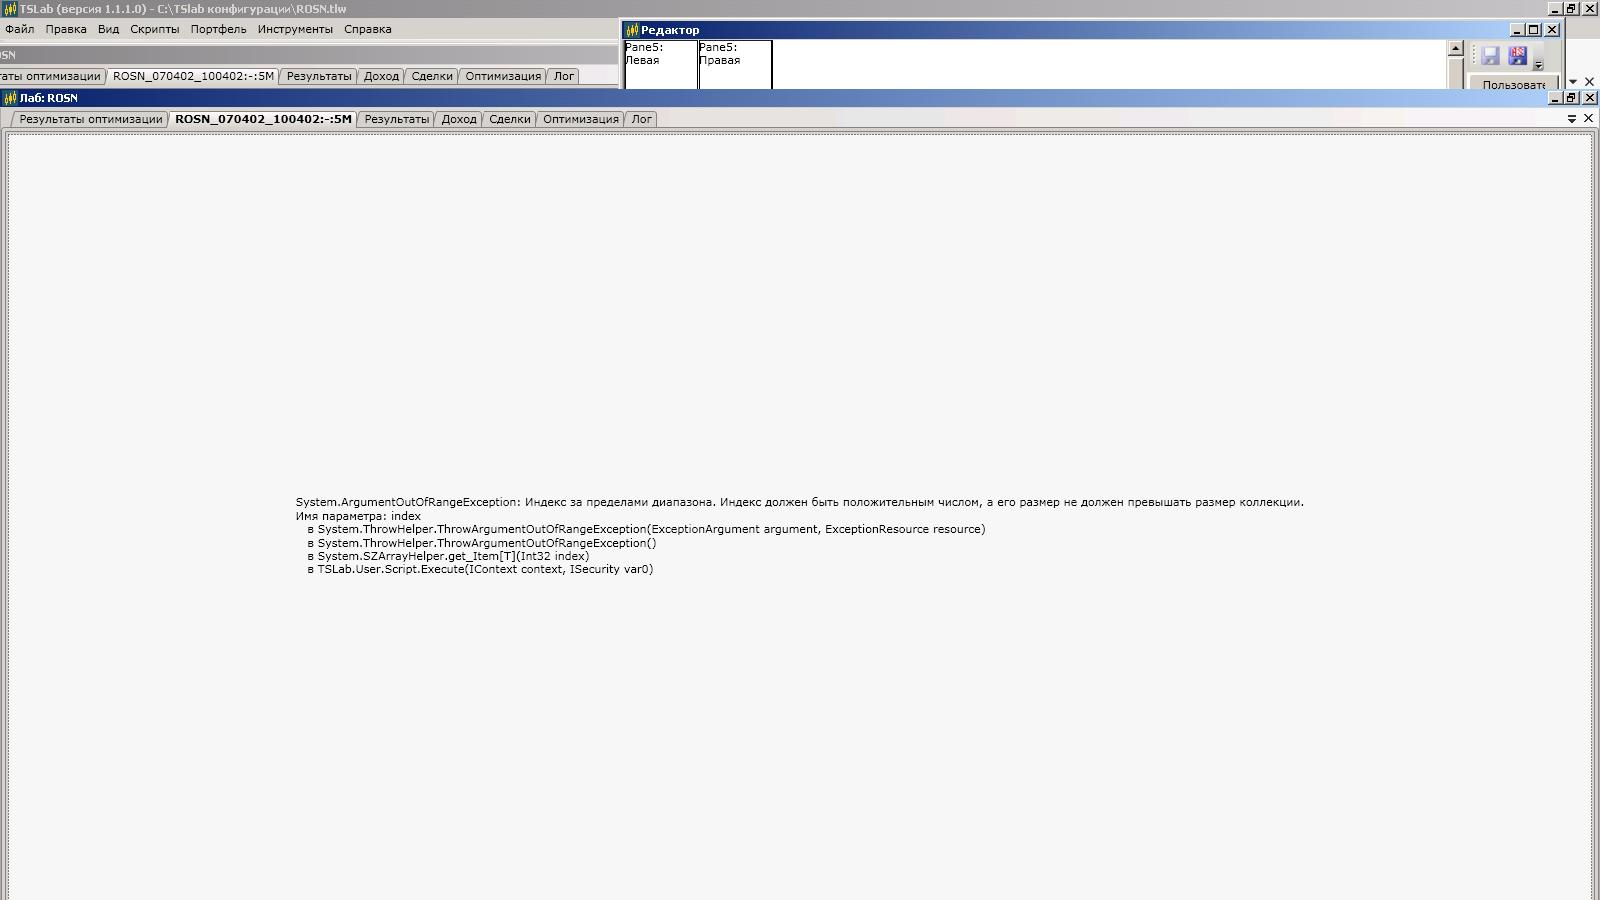Open the background panel's options dropdown arrow
Image resolution: width=1600 pixels, height=900 pixels.
[x=1573, y=82]
